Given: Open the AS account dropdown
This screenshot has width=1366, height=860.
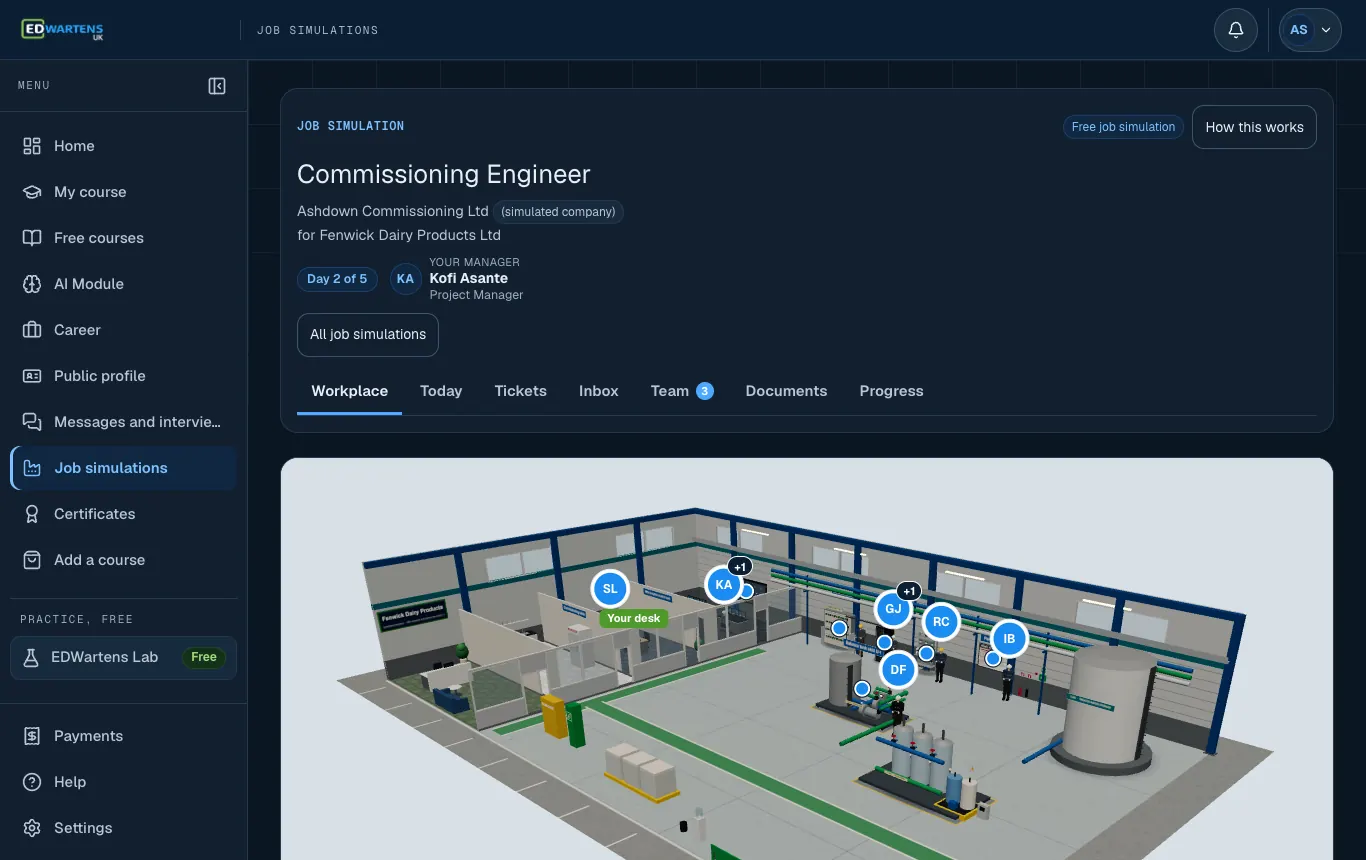Looking at the screenshot, I should [1311, 30].
